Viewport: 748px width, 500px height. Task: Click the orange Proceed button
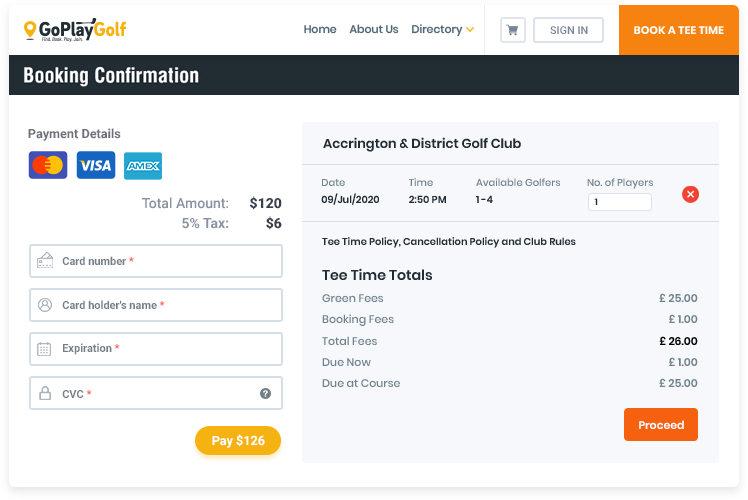pyautogui.click(x=661, y=425)
